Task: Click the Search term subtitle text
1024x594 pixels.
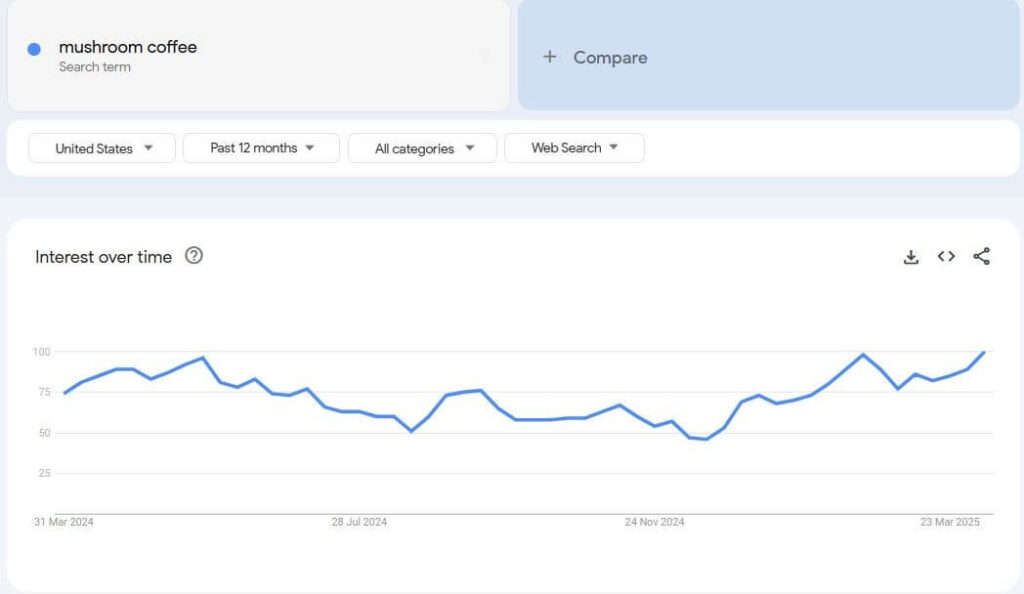Action: [x=94, y=67]
